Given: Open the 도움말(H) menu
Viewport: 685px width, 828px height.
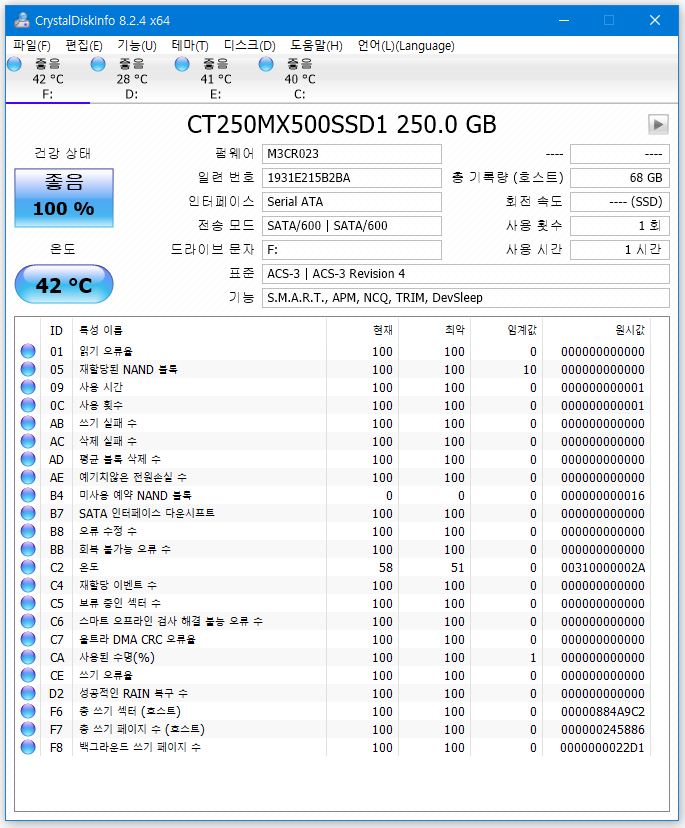Looking at the screenshot, I should pos(316,46).
